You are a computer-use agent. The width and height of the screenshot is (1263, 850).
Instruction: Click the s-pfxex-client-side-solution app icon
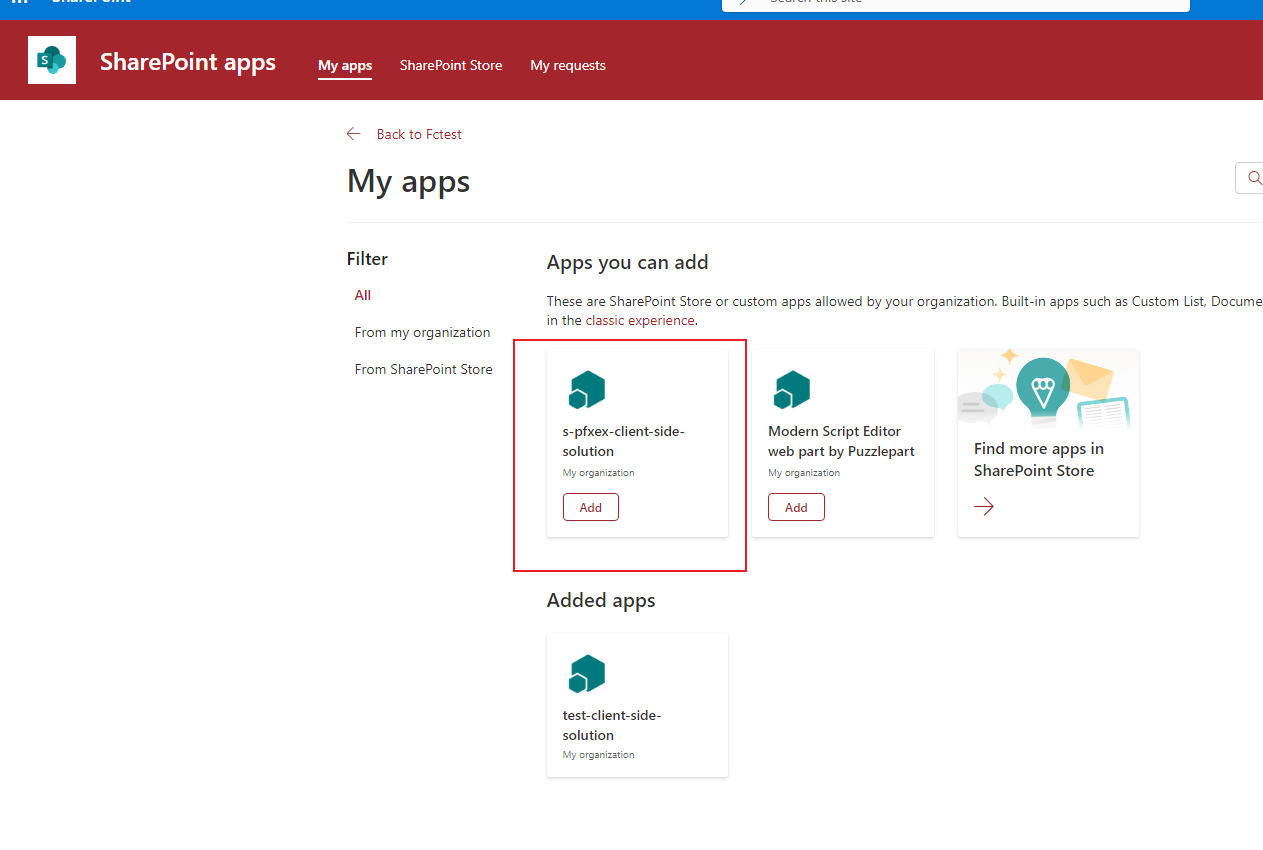587,390
